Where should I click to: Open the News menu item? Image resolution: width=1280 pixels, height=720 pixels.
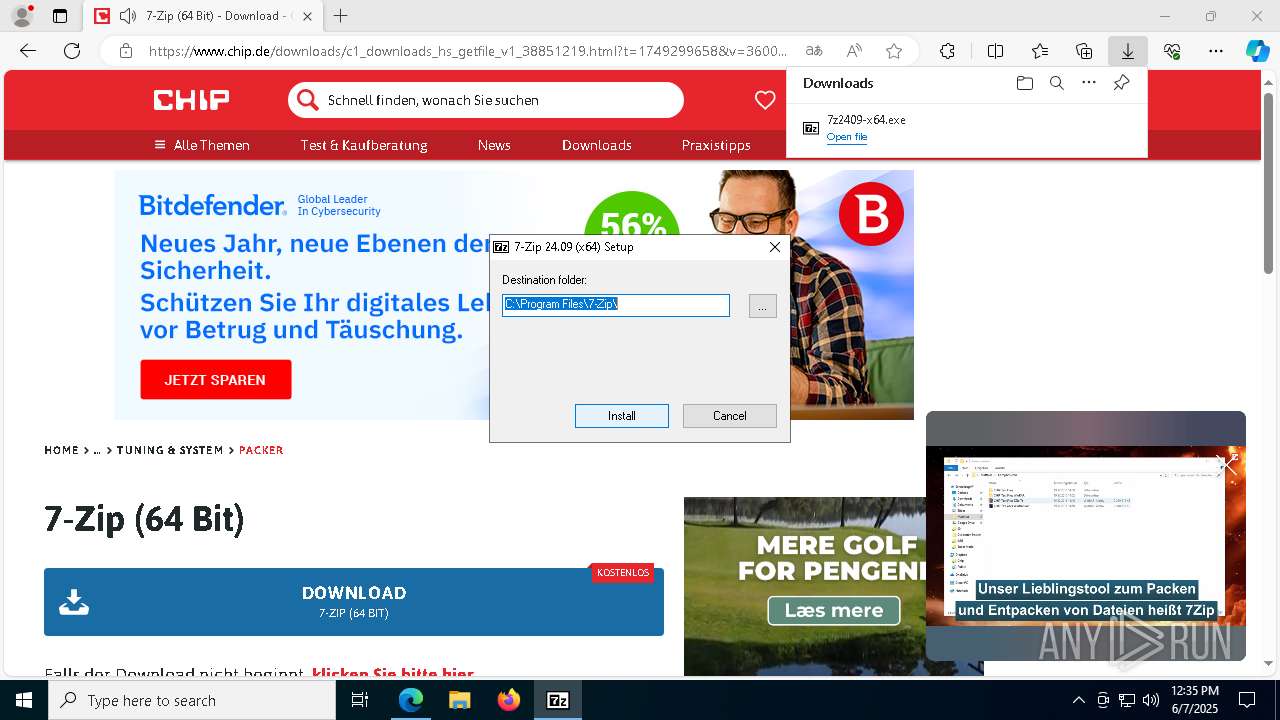tap(494, 145)
